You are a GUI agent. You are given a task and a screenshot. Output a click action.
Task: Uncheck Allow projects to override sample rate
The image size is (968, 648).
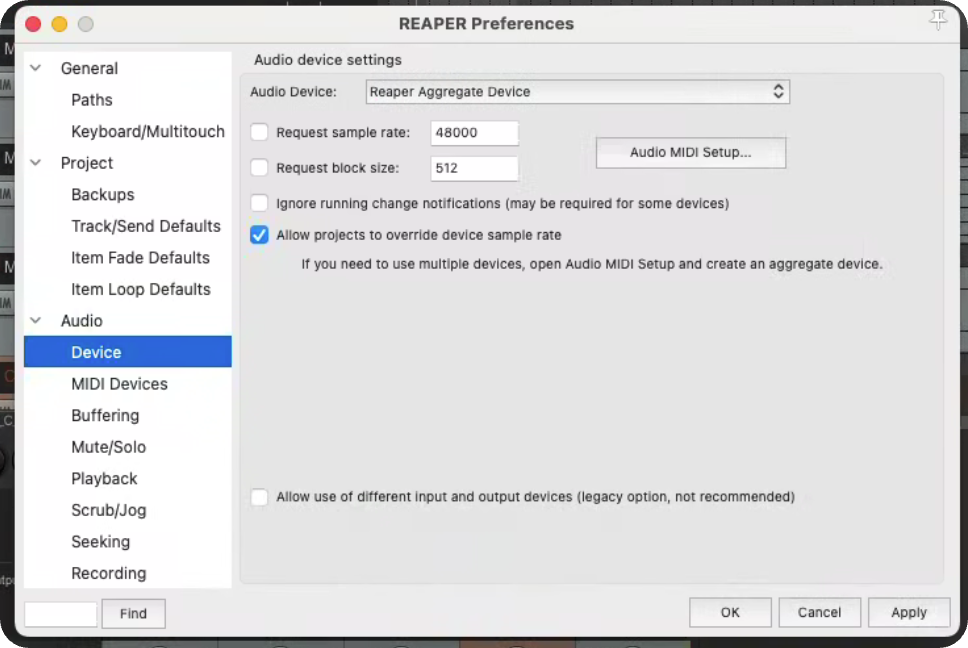[259, 235]
